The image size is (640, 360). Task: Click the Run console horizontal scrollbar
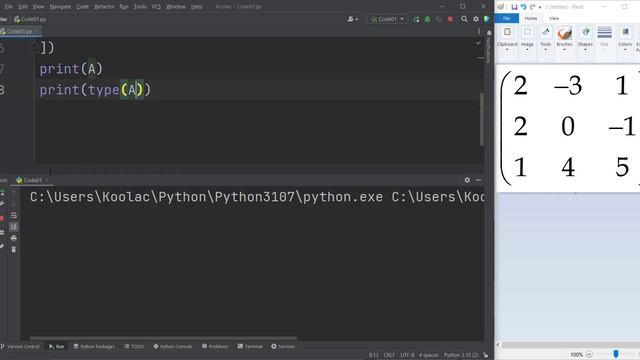click(x=163, y=338)
